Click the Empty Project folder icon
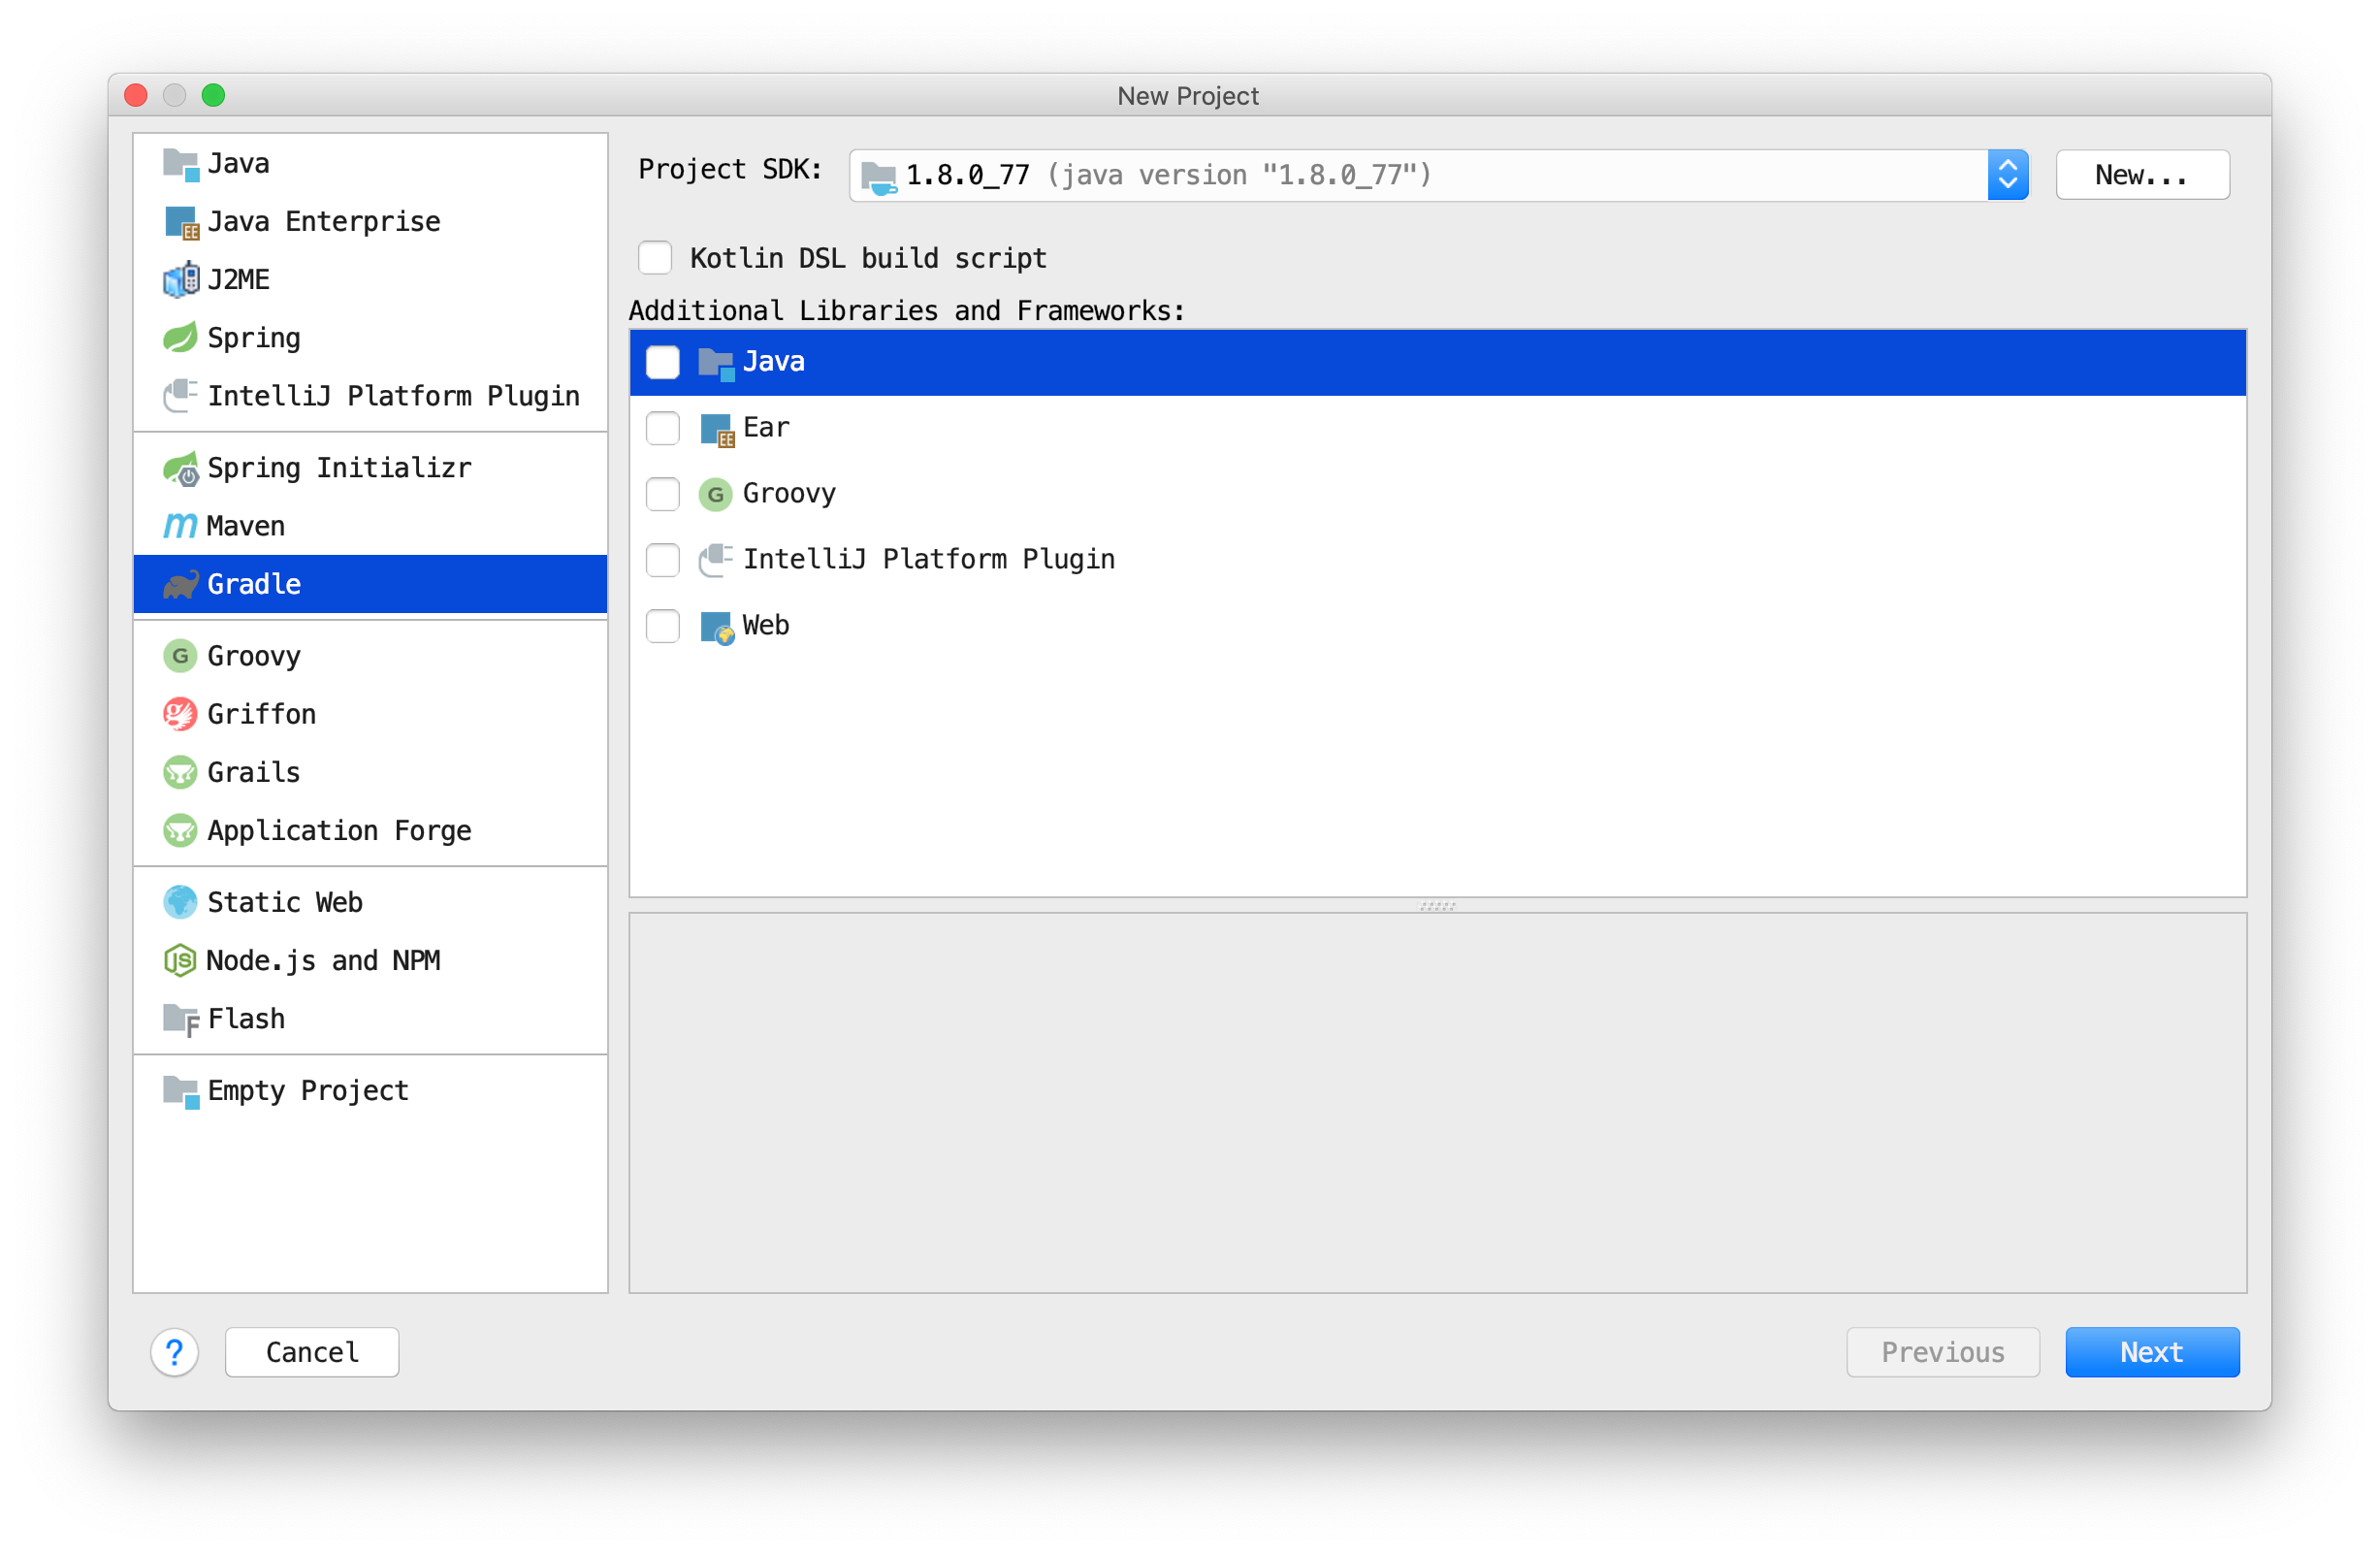Image resolution: width=2380 pixels, height=1554 pixels. click(181, 1091)
